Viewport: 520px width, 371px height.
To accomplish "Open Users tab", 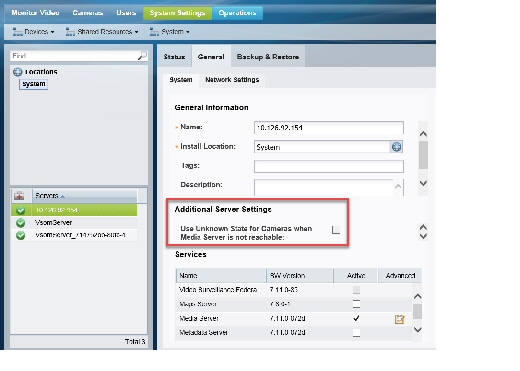I will [126, 13].
